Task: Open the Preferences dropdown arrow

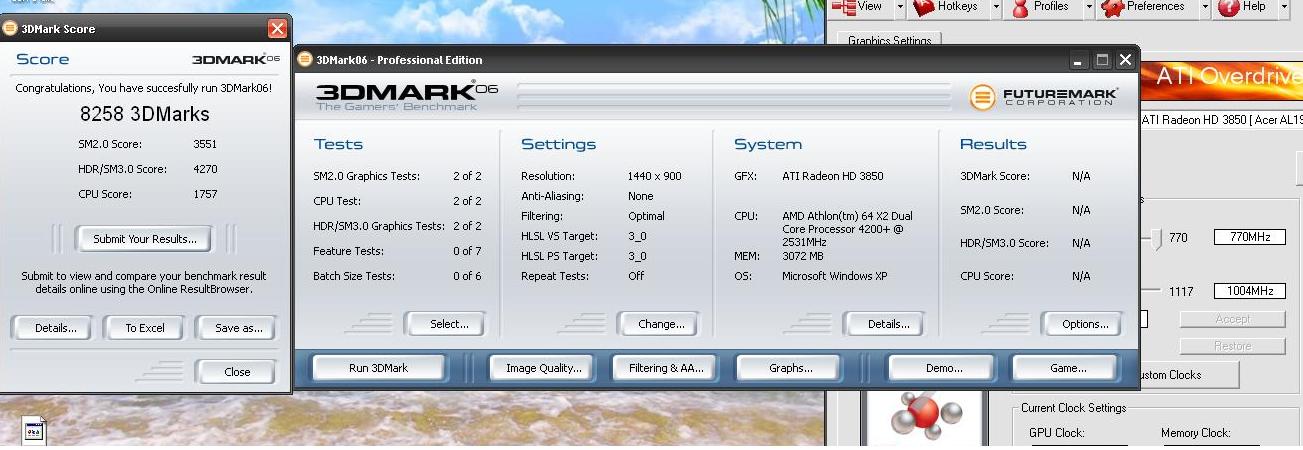Action: click(x=1204, y=6)
